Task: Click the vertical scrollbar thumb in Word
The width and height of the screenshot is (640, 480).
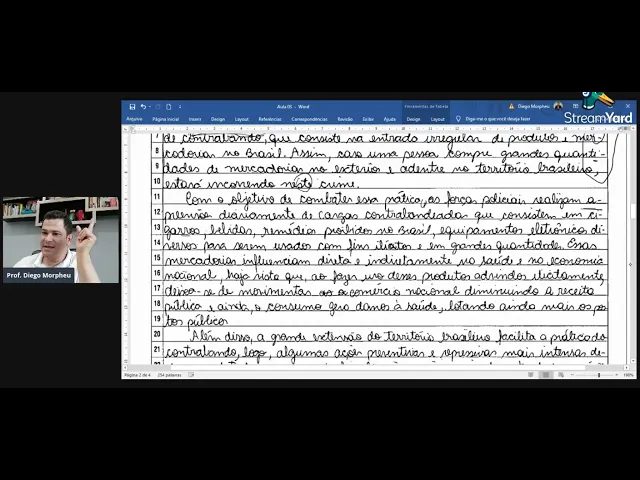Action: [633, 211]
